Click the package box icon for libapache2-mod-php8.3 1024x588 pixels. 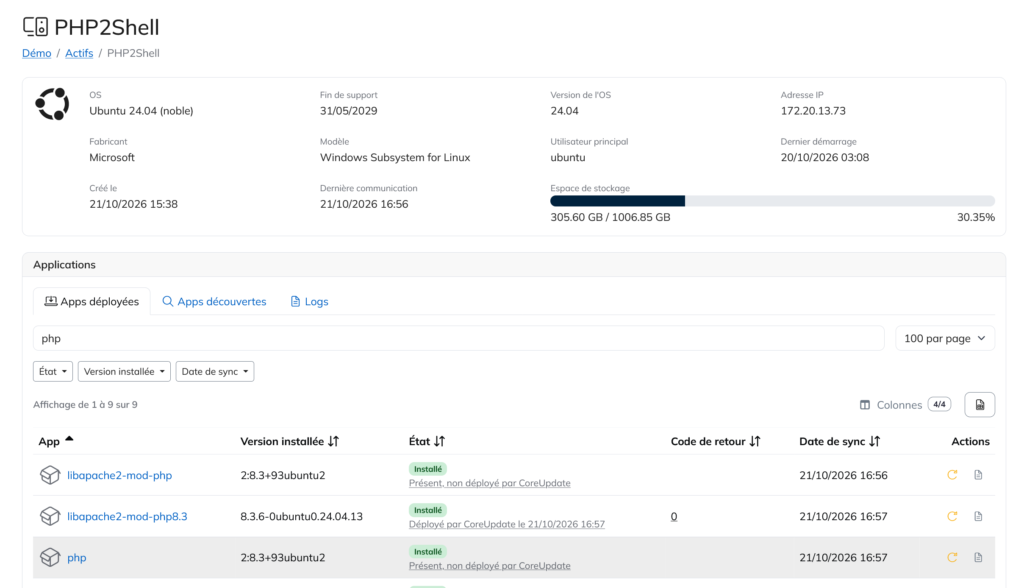coord(50,516)
